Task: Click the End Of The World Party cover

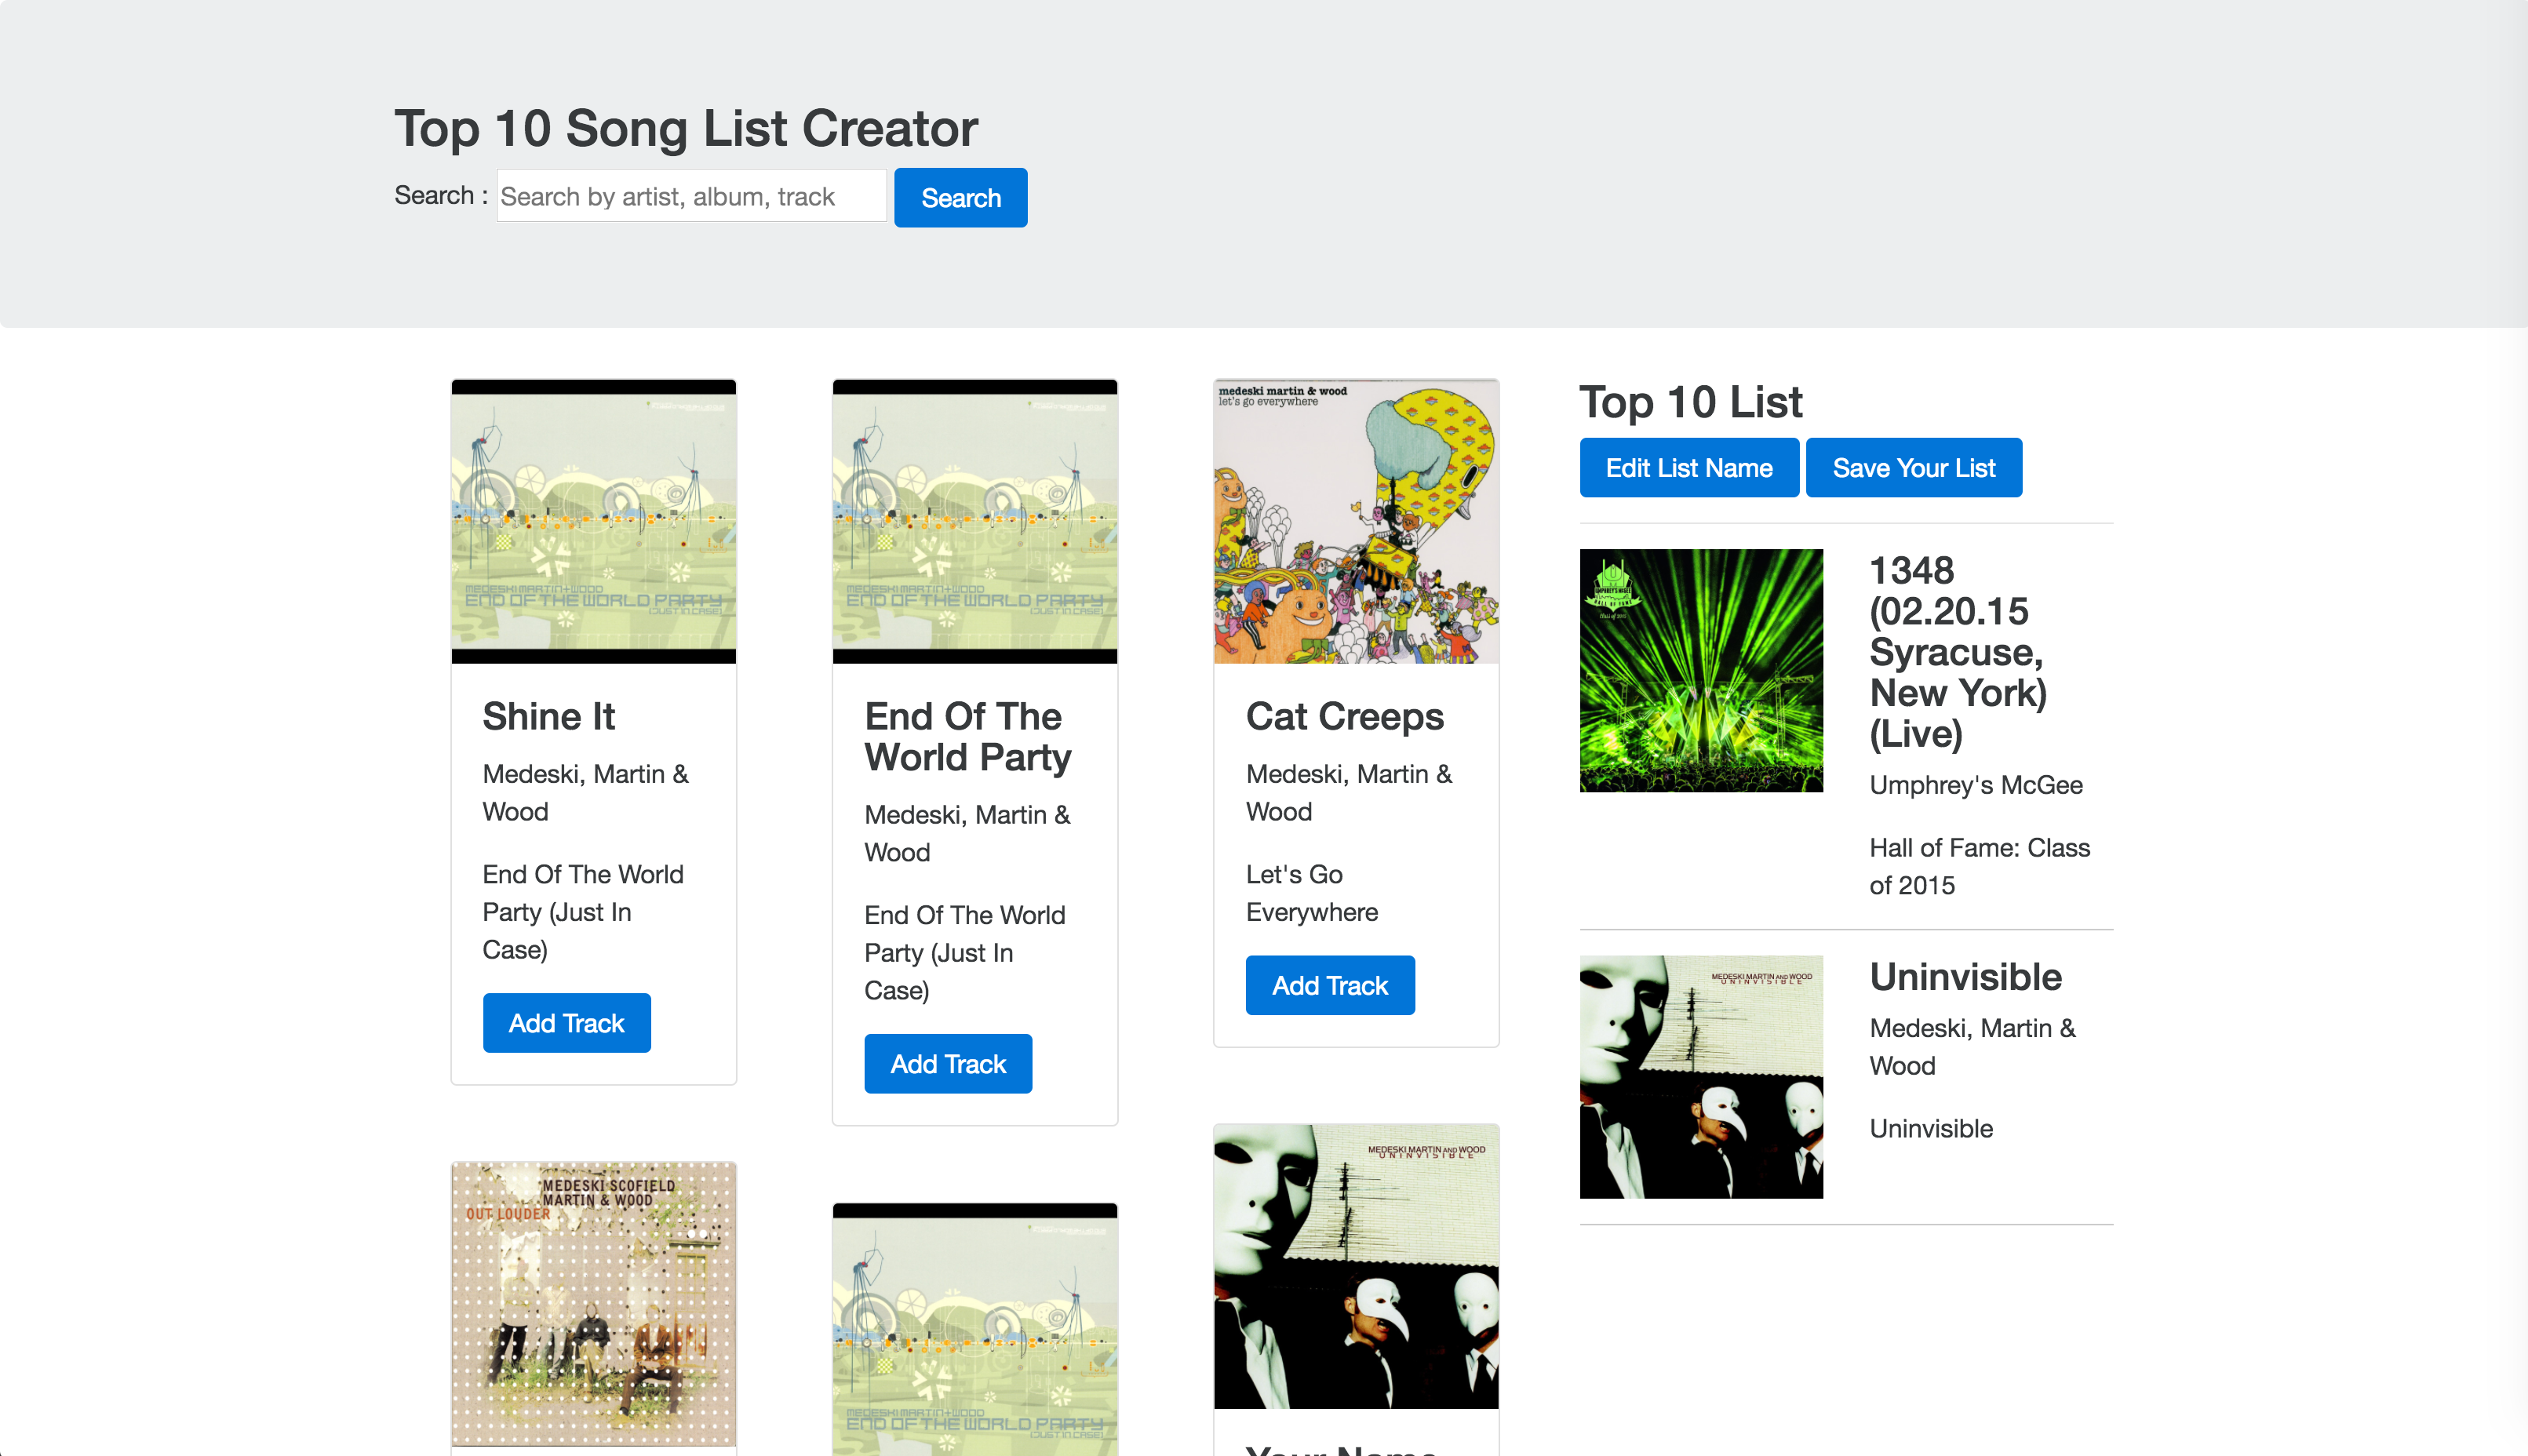Action: tap(974, 520)
